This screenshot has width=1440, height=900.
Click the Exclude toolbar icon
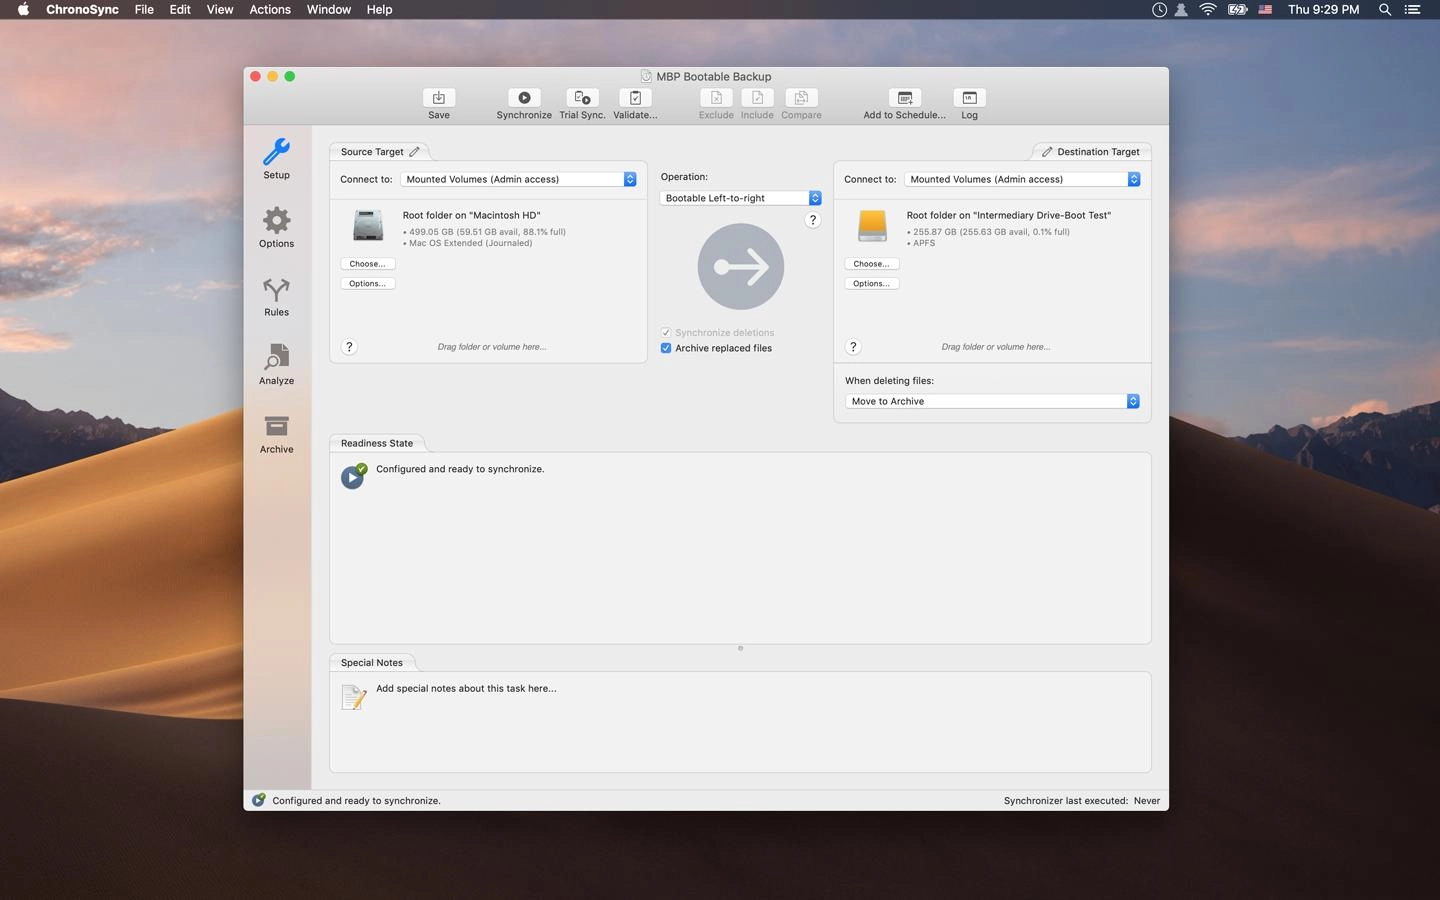(x=716, y=98)
